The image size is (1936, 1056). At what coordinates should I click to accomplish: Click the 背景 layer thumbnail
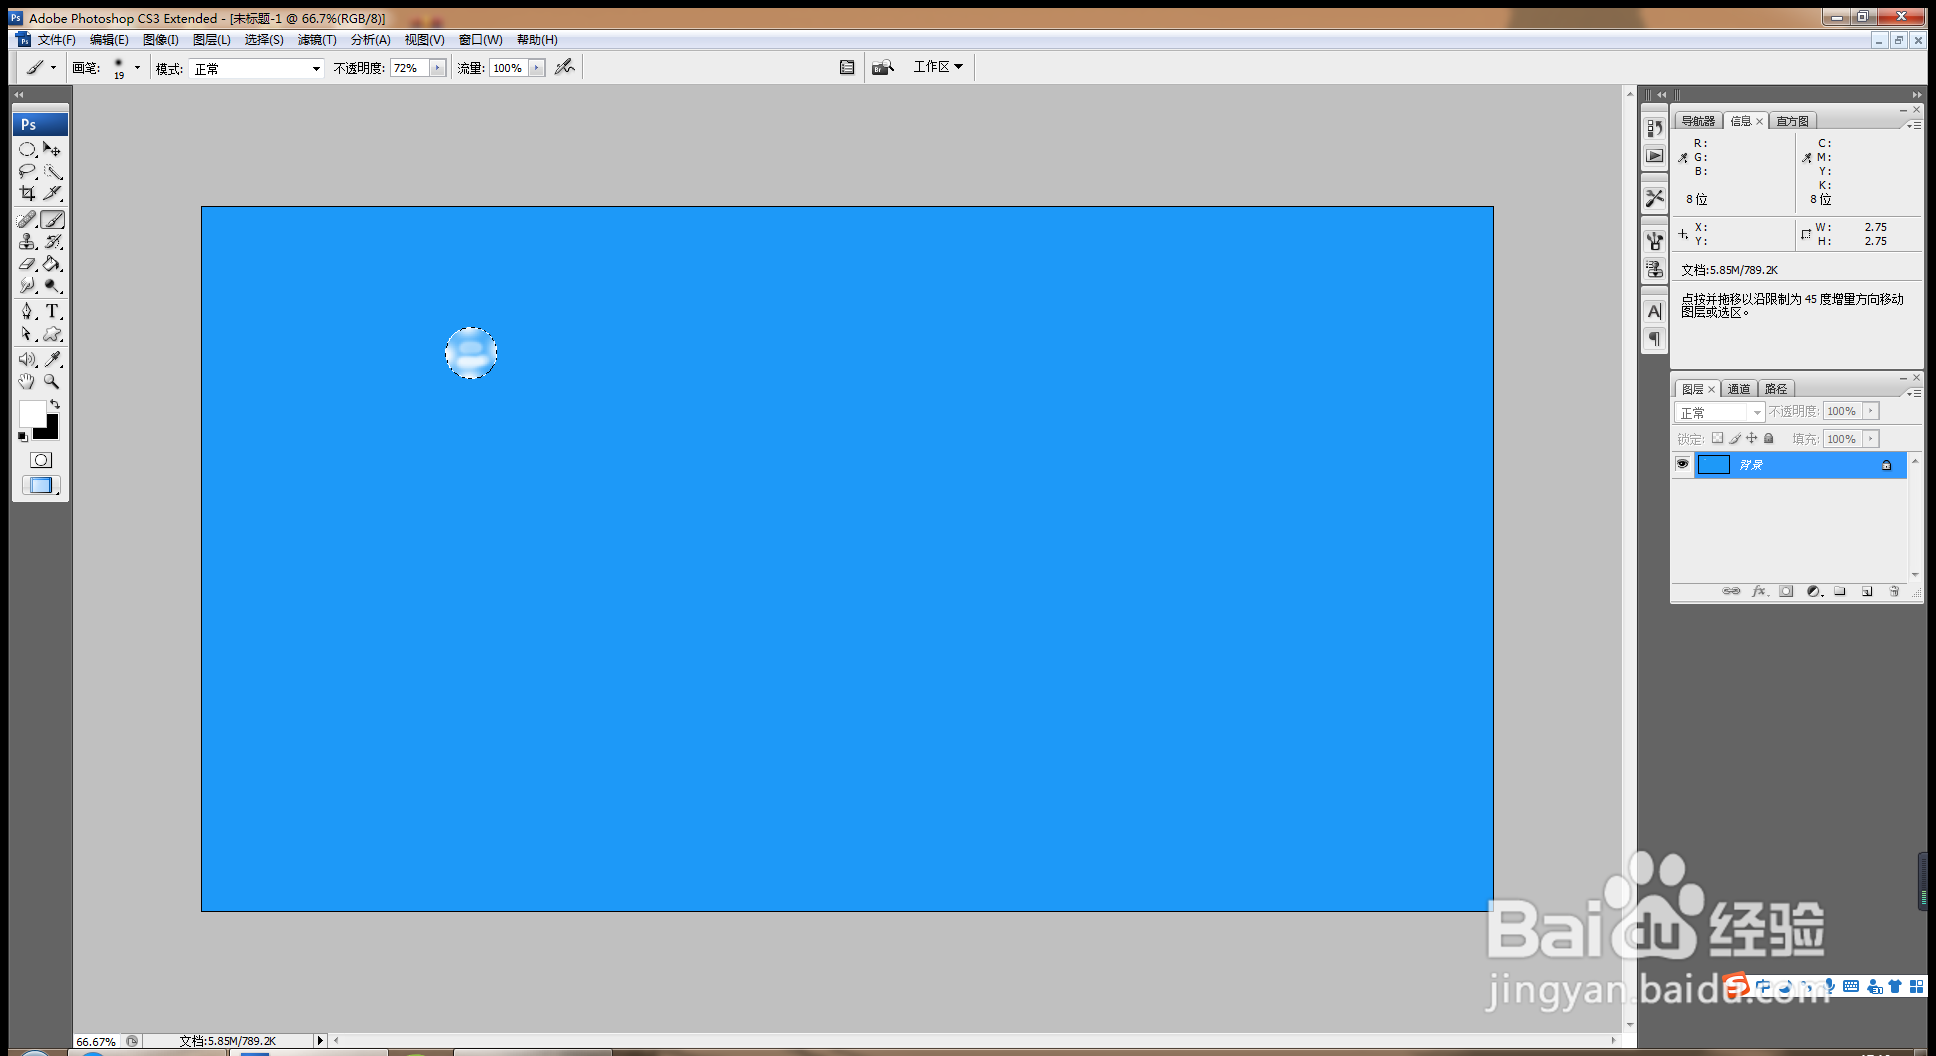coord(1714,464)
